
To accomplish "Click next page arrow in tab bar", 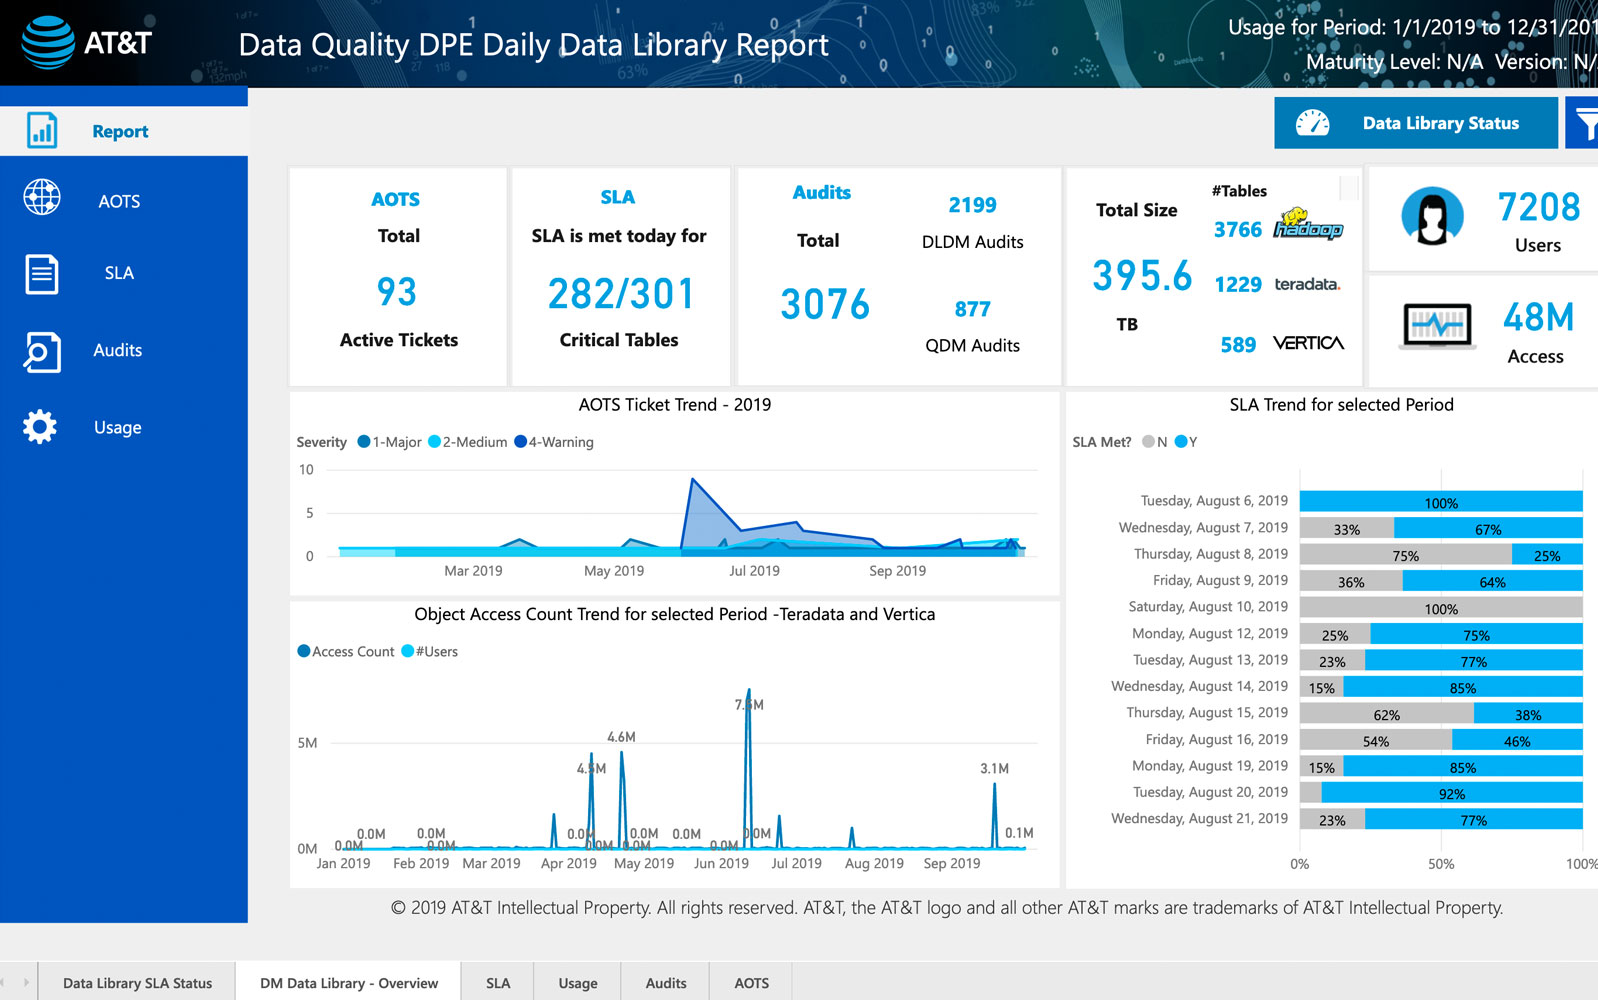I will [x=26, y=983].
